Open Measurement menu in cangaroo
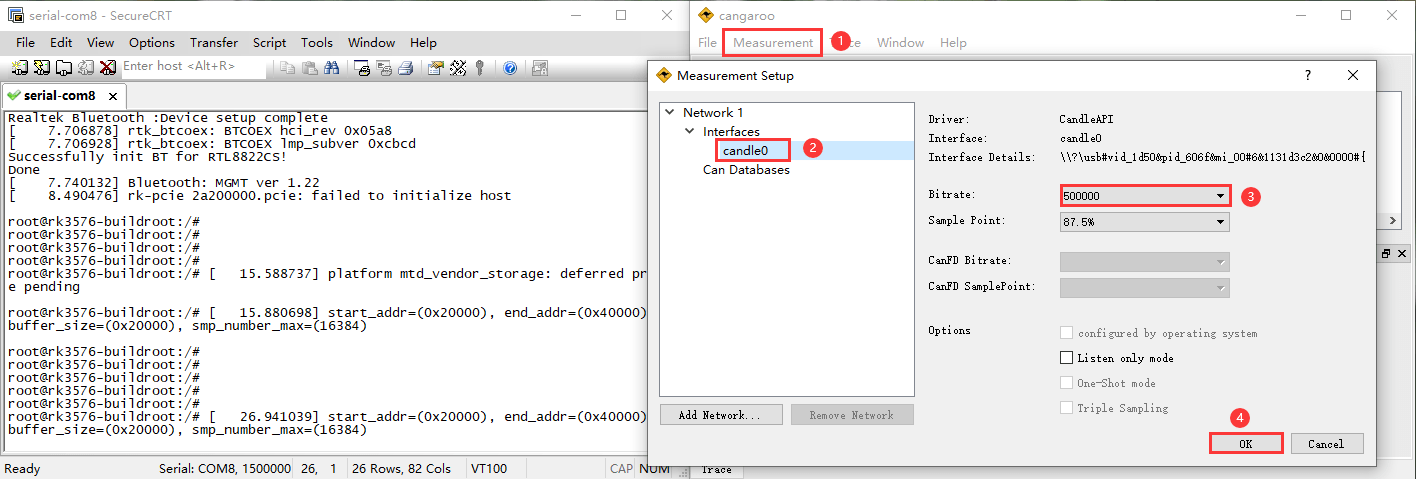This screenshot has height=479, width=1416. click(x=773, y=43)
